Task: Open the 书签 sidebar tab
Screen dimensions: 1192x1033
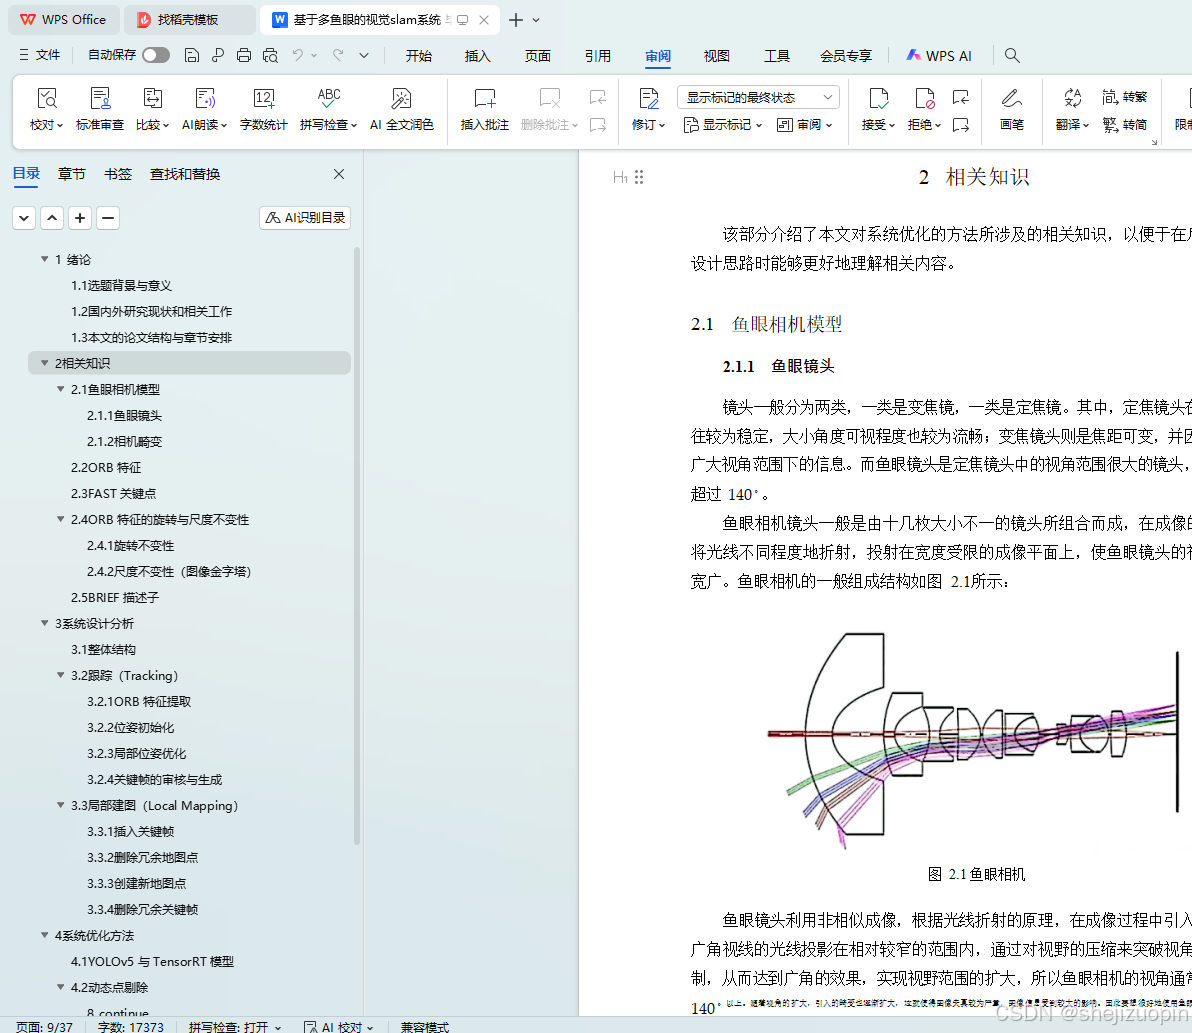Action: (118, 174)
